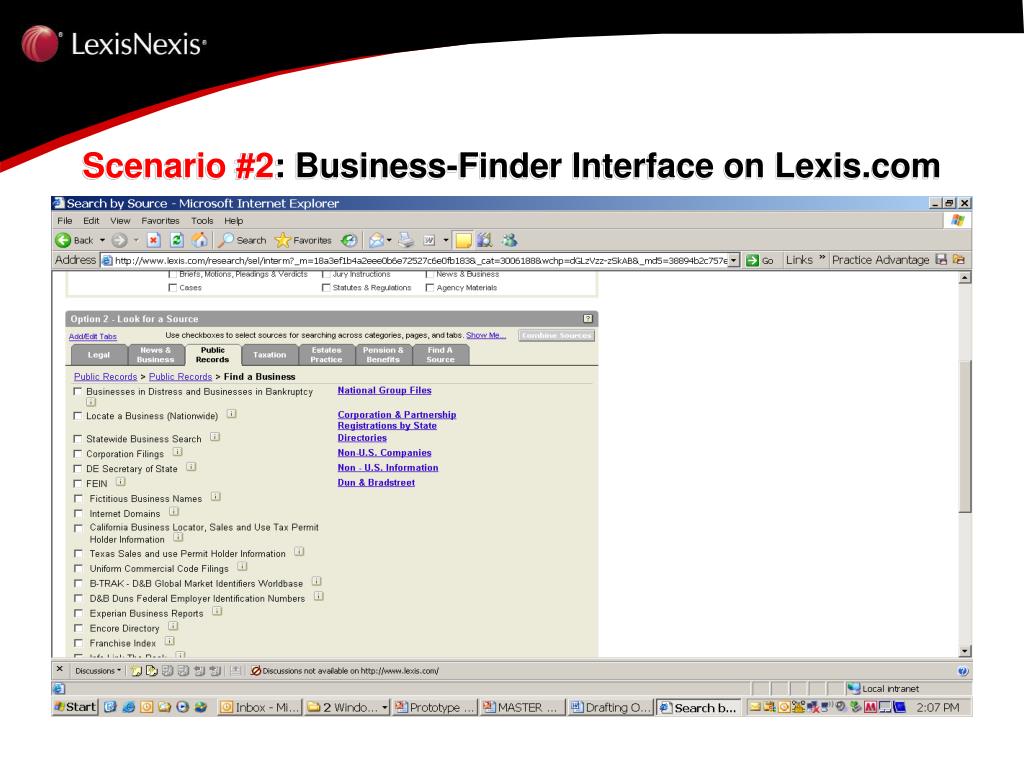Click the Combine Sources button
Screen dimensions: 1024x768
coord(557,336)
